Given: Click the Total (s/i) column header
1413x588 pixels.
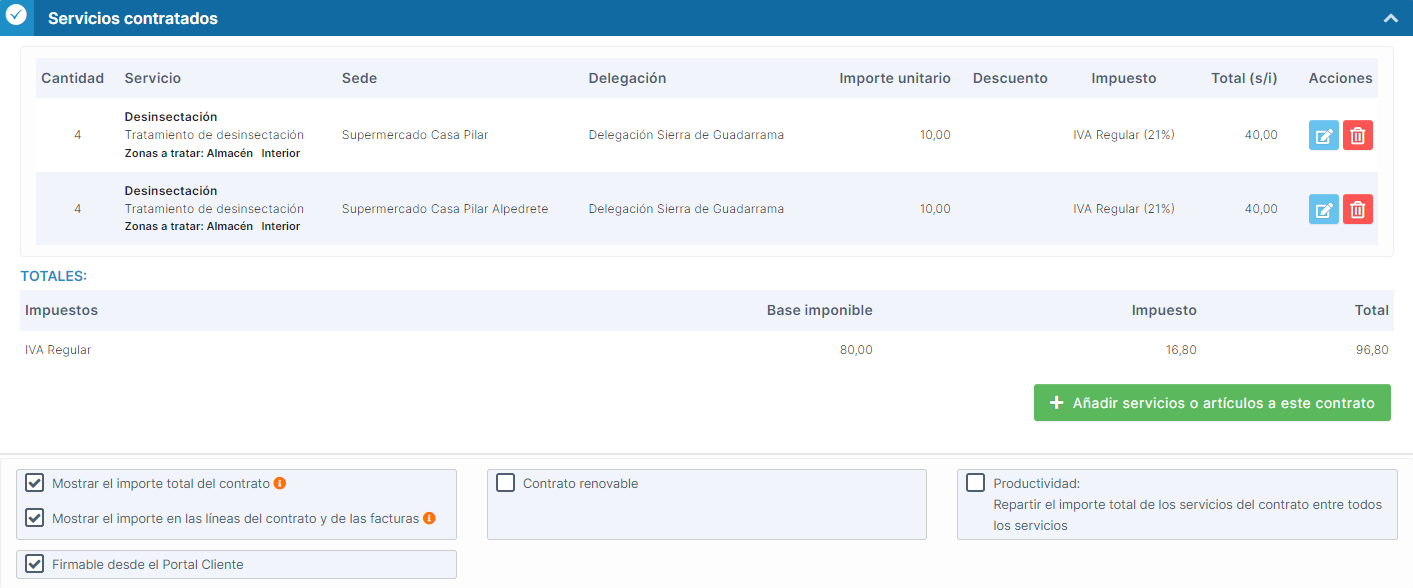Looking at the screenshot, I should 1244,78.
